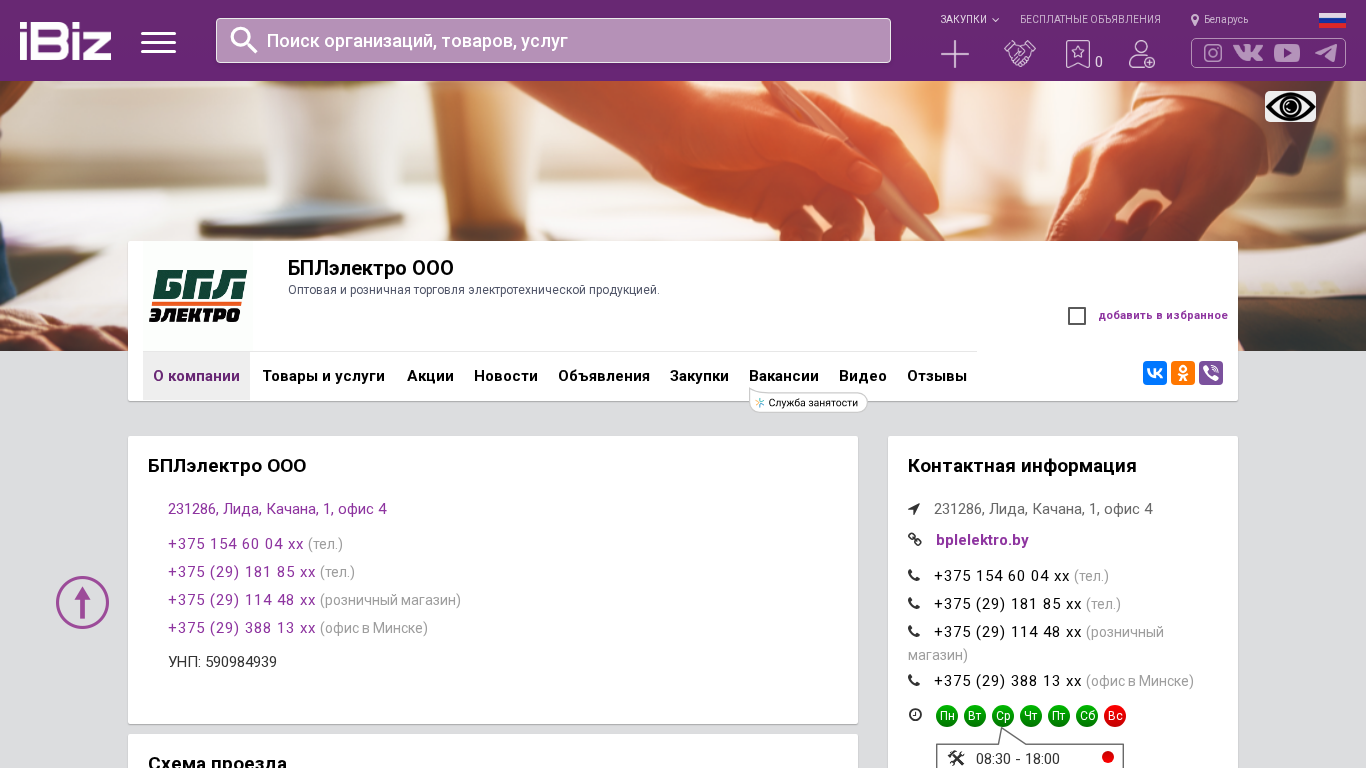Open the Telegram social icon
Image resolution: width=1366 pixels, height=768 pixels.
click(x=1326, y=53)
